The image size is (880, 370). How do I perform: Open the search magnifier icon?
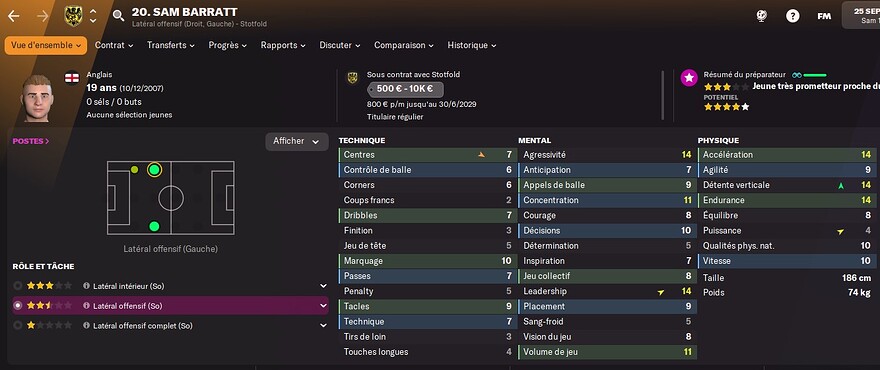point(118,16)
